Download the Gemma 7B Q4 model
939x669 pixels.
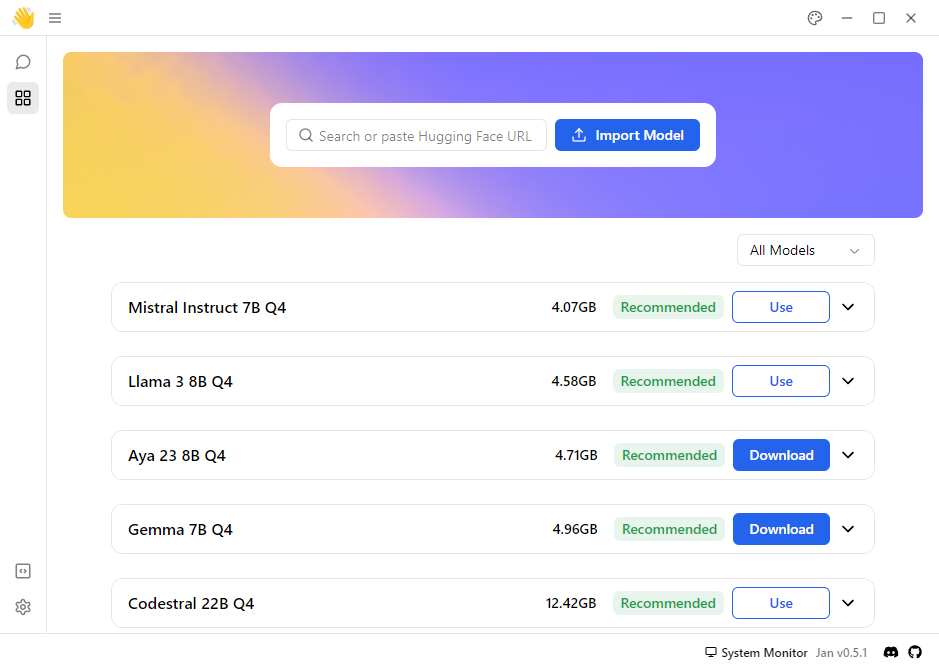pyautogui.click(x=781, y=529)
